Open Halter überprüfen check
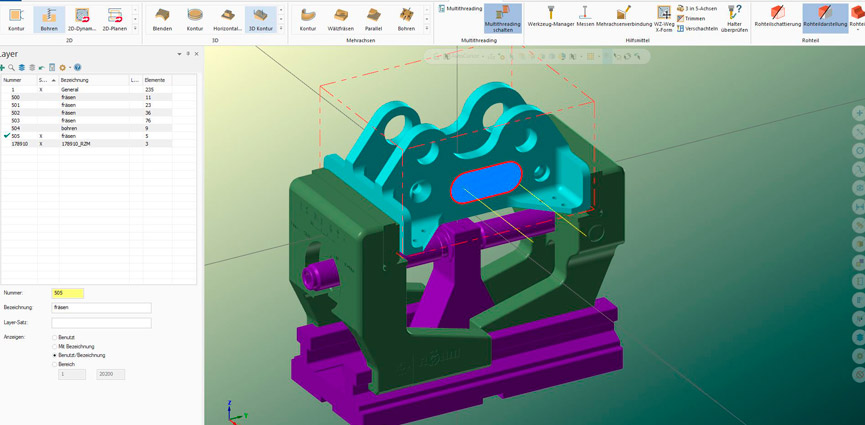865x425 pixels. 734,18
